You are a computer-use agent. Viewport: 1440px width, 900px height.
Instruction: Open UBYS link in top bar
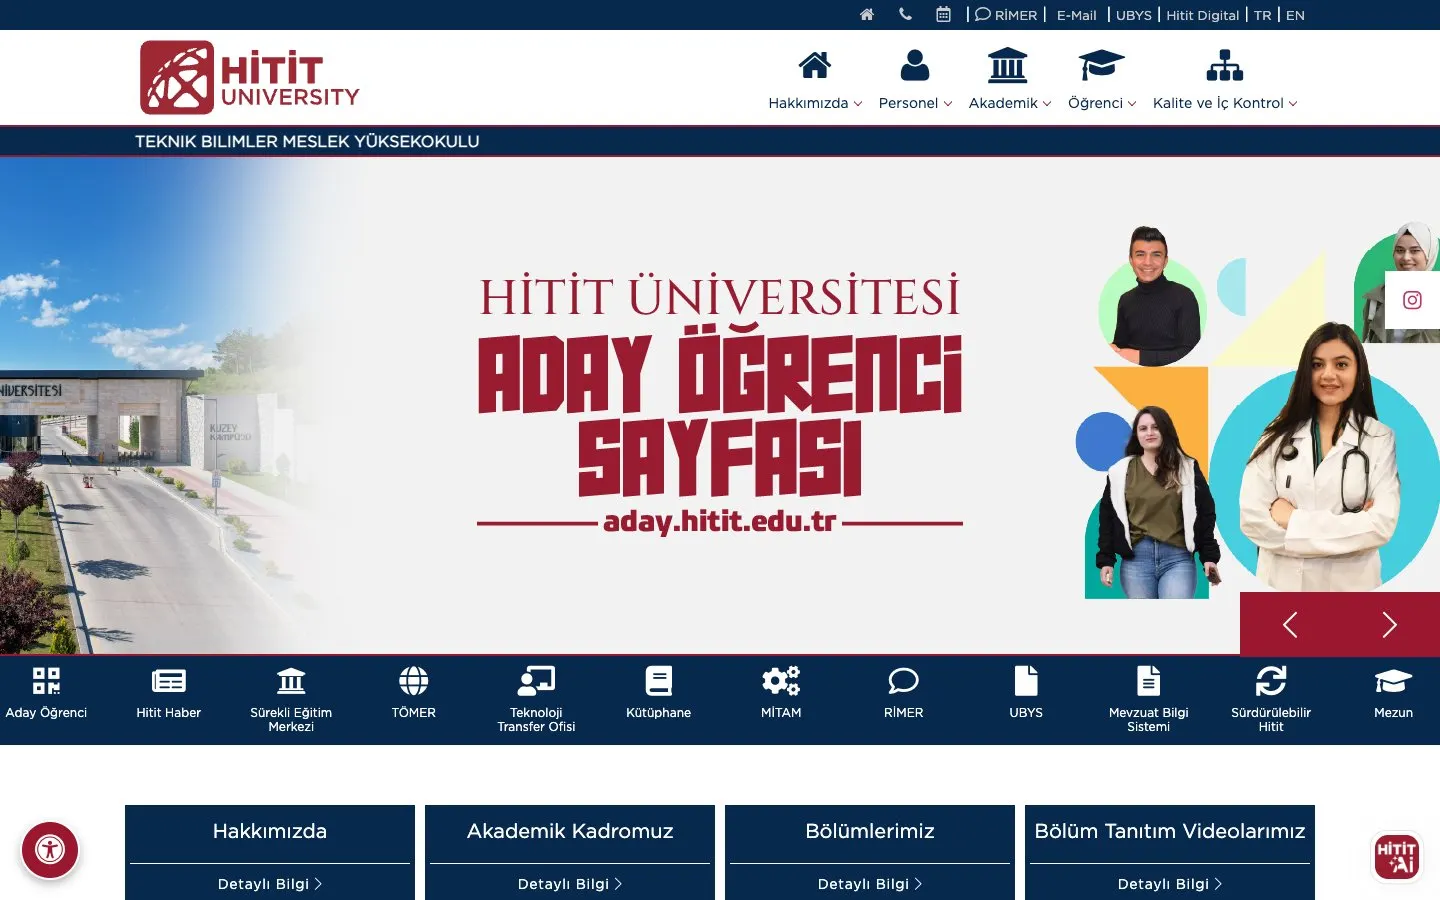click(x=1134, y=15)
